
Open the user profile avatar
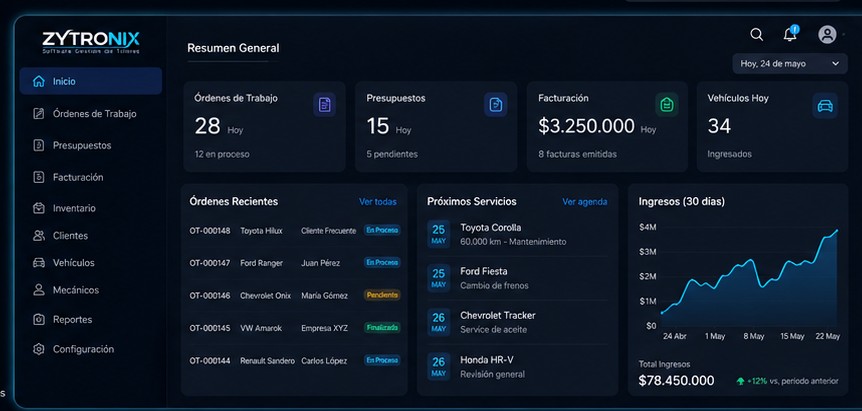click(827, 35)
